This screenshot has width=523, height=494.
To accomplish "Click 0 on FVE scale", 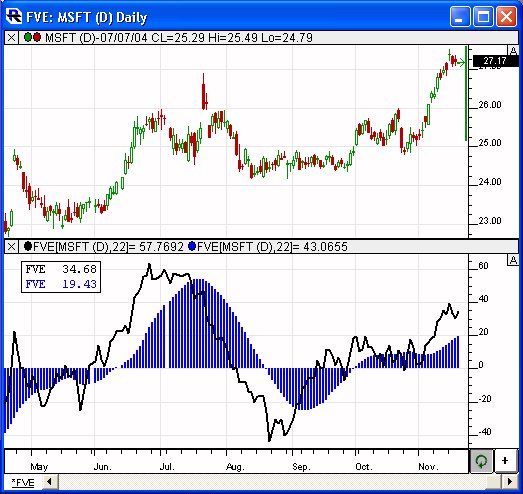I will coord(481,365).
